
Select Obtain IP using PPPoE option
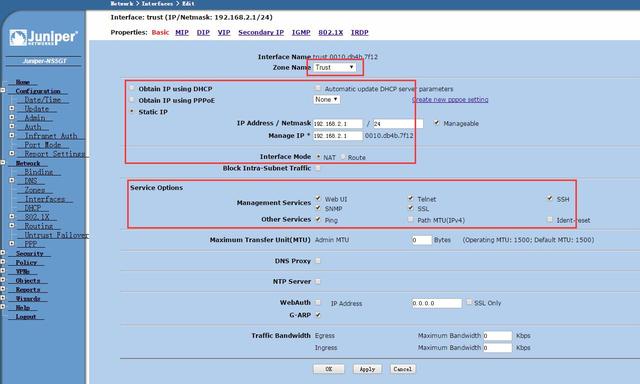click(x=132, y=100)
